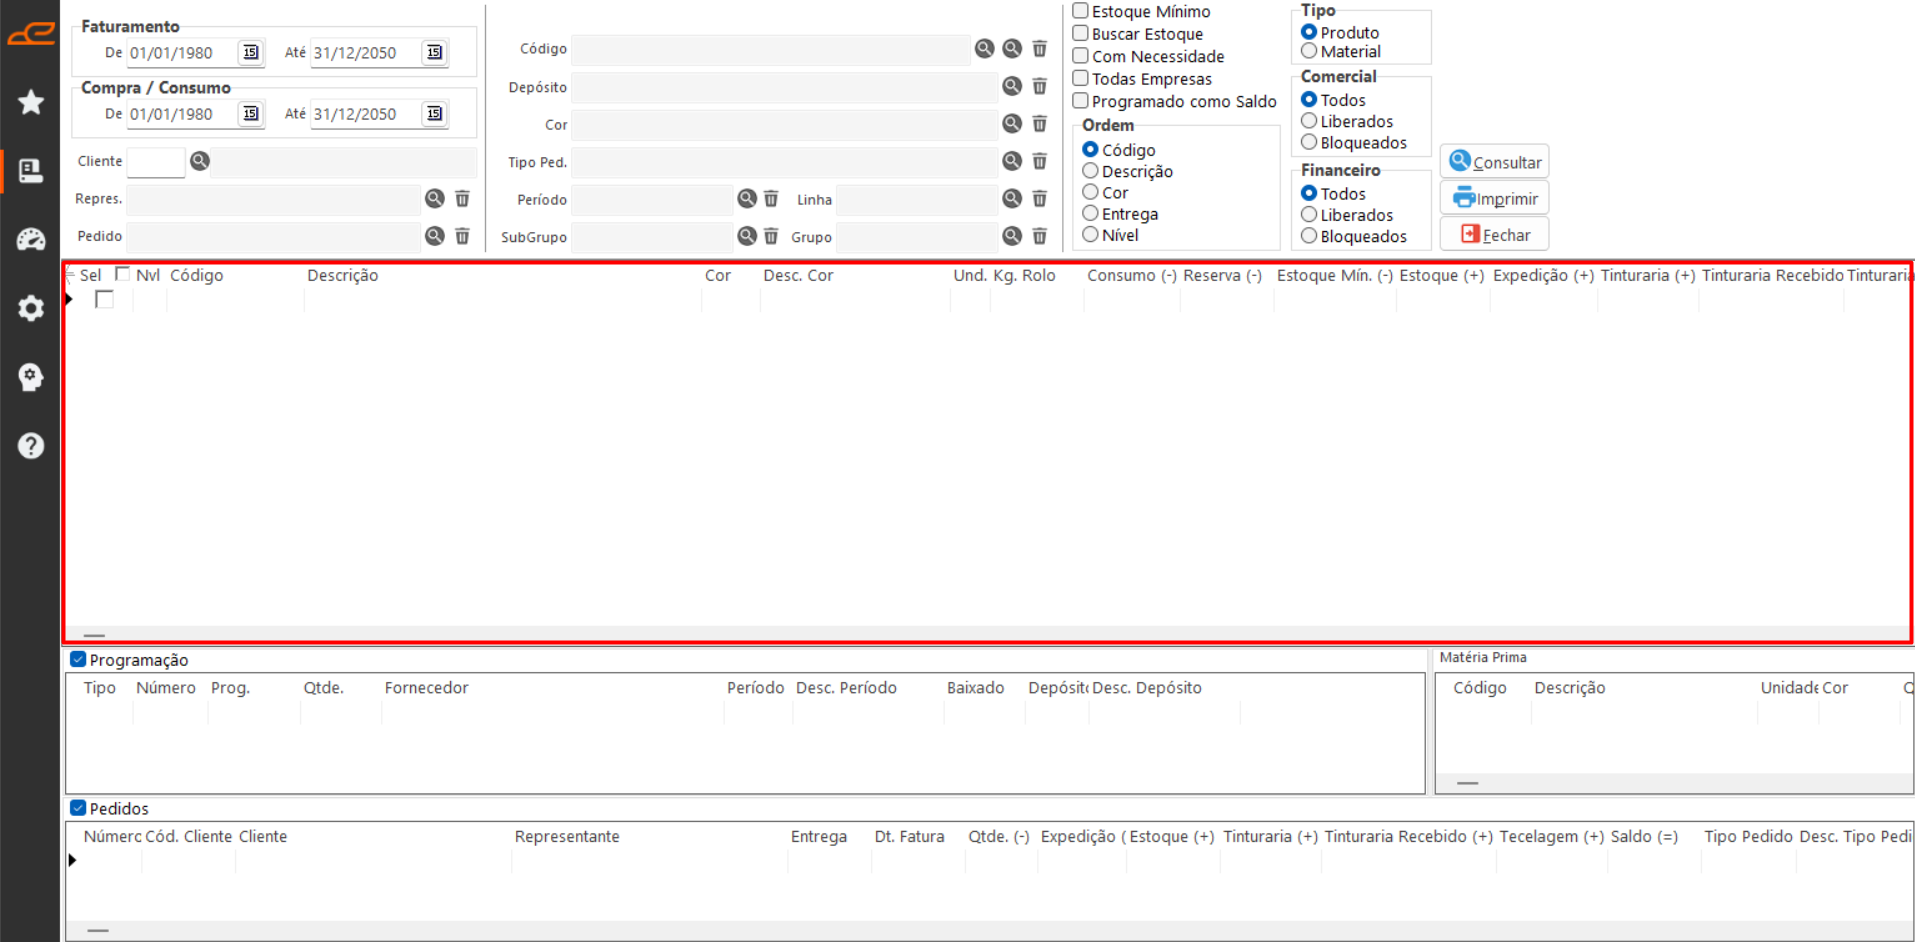The width and height of the screenshot is (1915, 942).
Task: Open calendar picker for Faturamento De date
Action: click(251, 53)
